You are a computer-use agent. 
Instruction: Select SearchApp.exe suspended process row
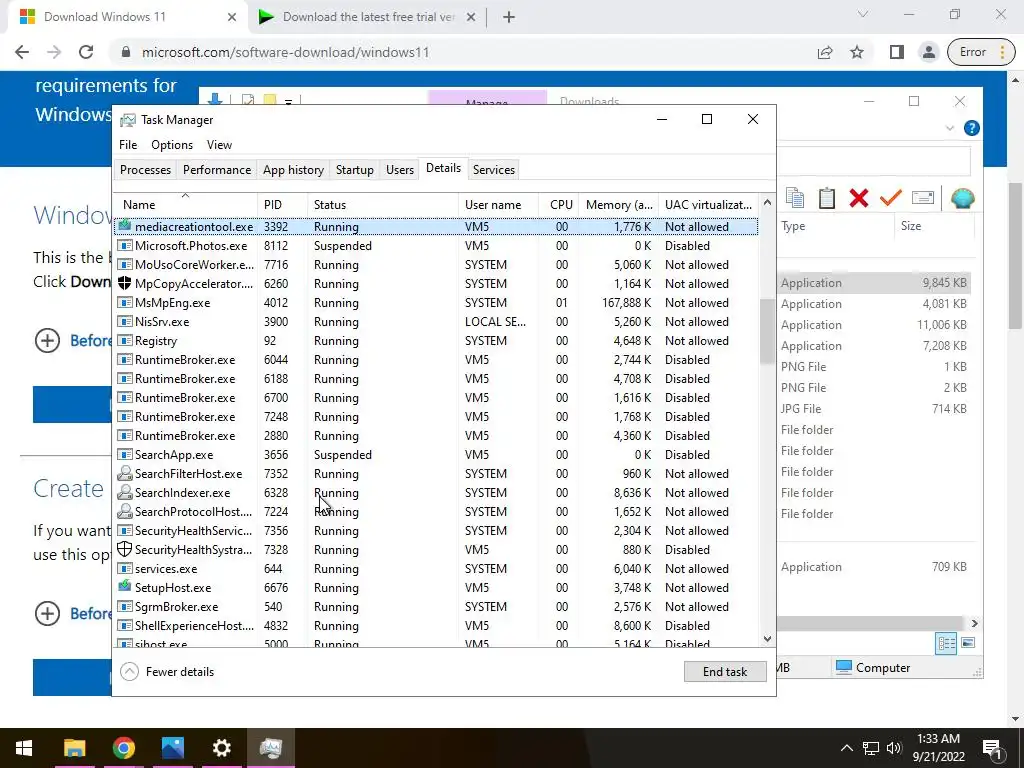(x=436, y=455)
